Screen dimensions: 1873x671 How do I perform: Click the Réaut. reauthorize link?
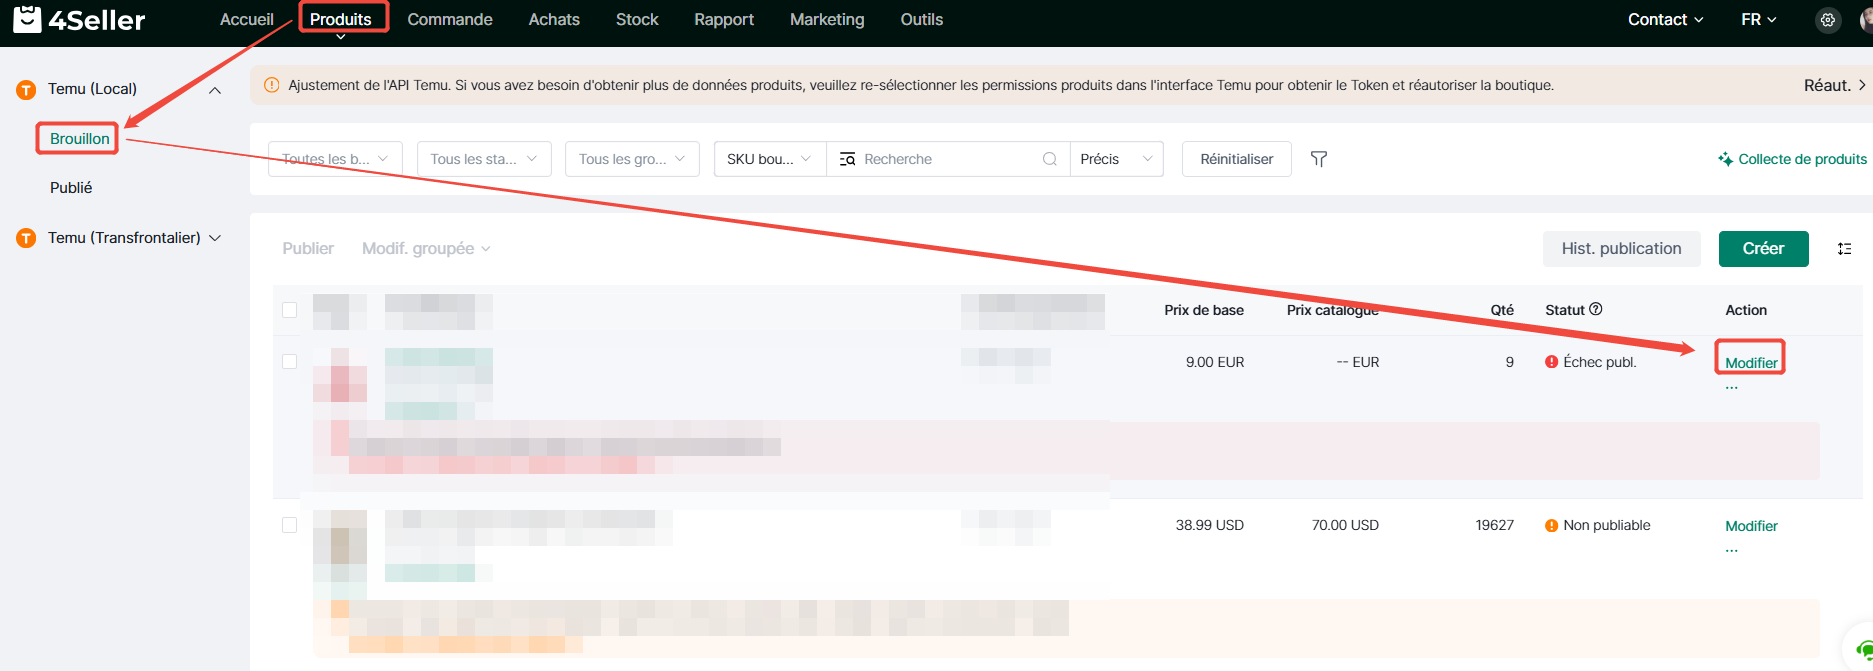point(1834,85)
